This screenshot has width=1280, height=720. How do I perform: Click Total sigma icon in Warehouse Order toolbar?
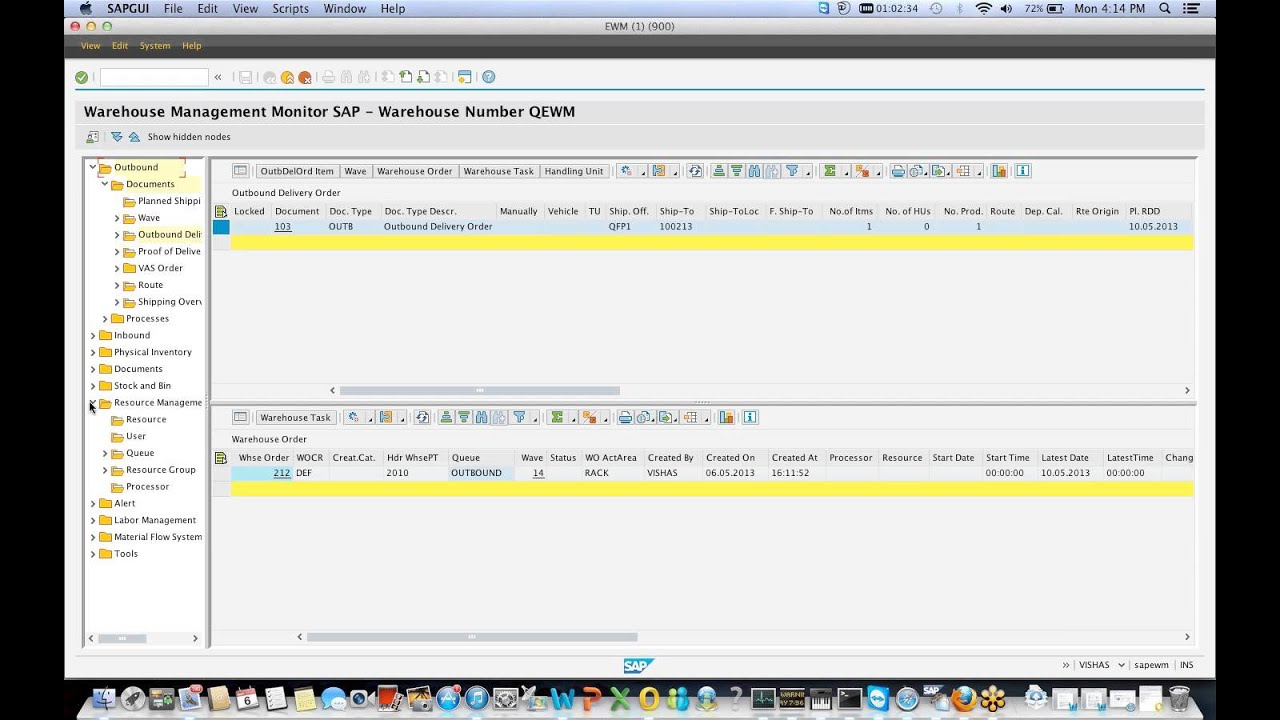coord(556,418)
